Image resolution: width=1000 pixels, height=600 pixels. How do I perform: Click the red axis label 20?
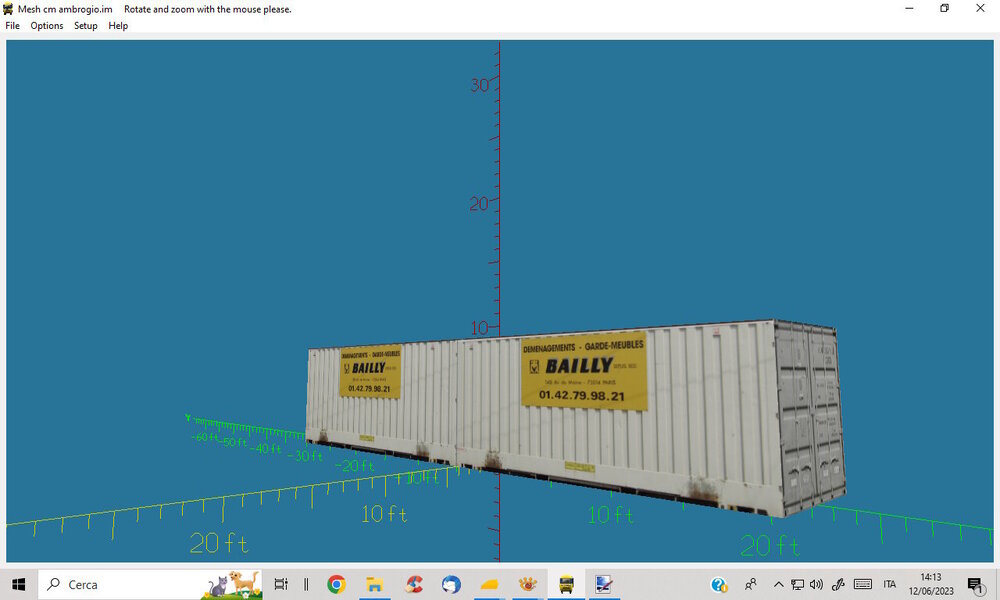pyautogui.click(x=479, y=204)
